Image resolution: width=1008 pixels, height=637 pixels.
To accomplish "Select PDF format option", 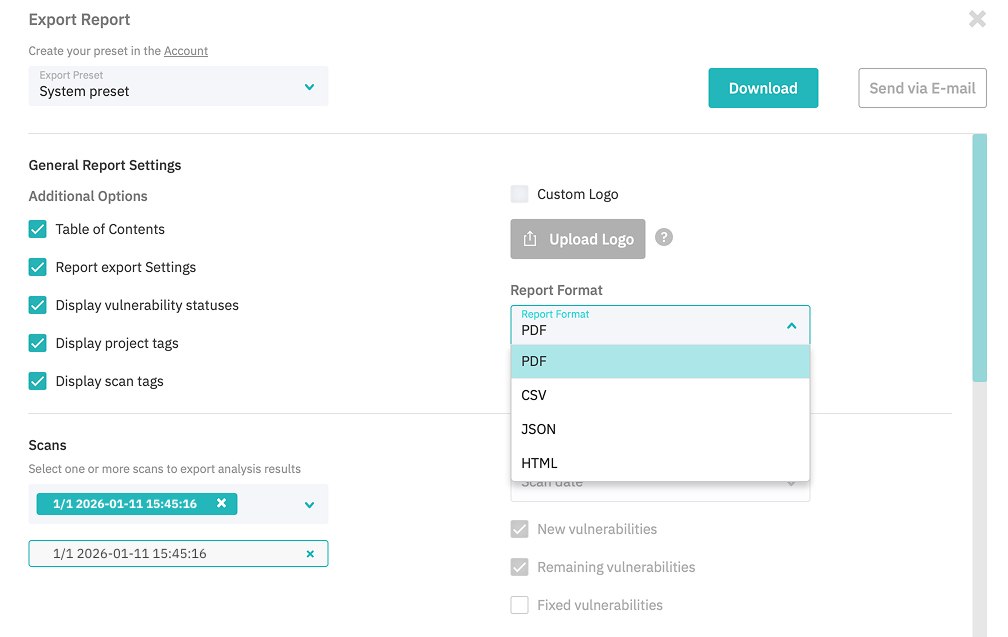I will 660,361.
